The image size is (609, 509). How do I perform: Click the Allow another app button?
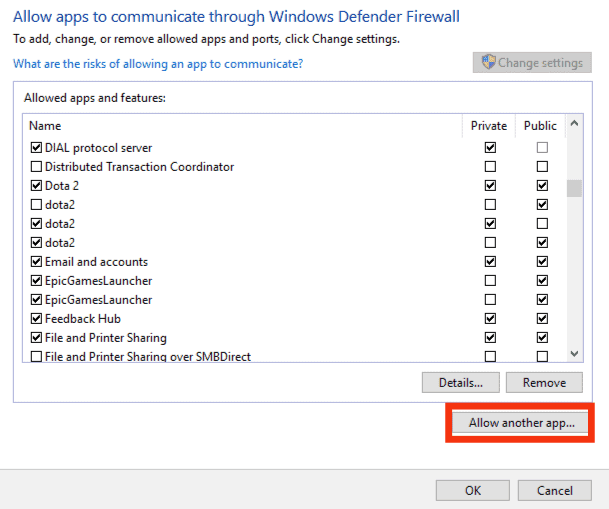[x=521, y=422]
